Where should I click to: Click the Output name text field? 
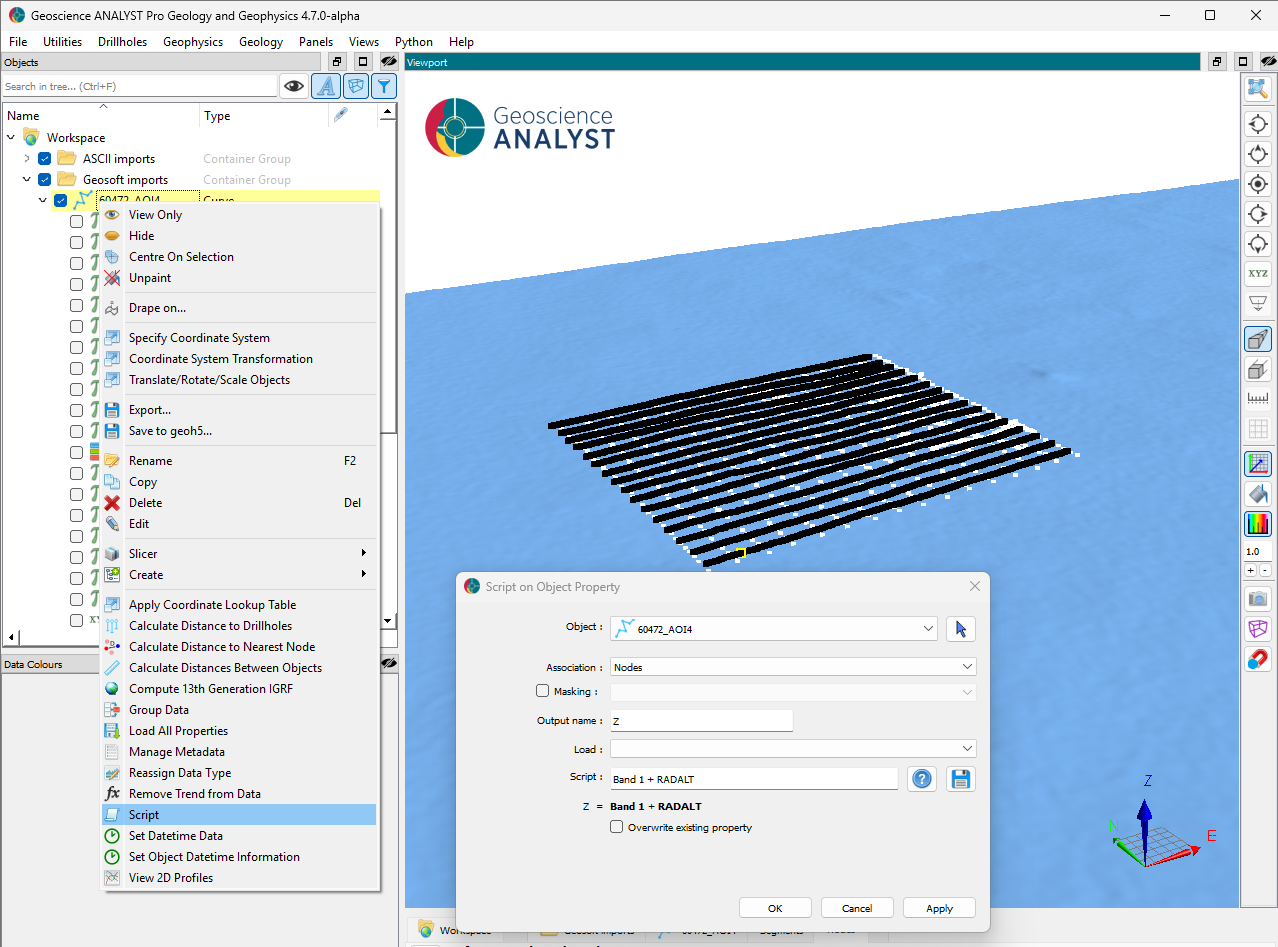click(x=700, y=721)
